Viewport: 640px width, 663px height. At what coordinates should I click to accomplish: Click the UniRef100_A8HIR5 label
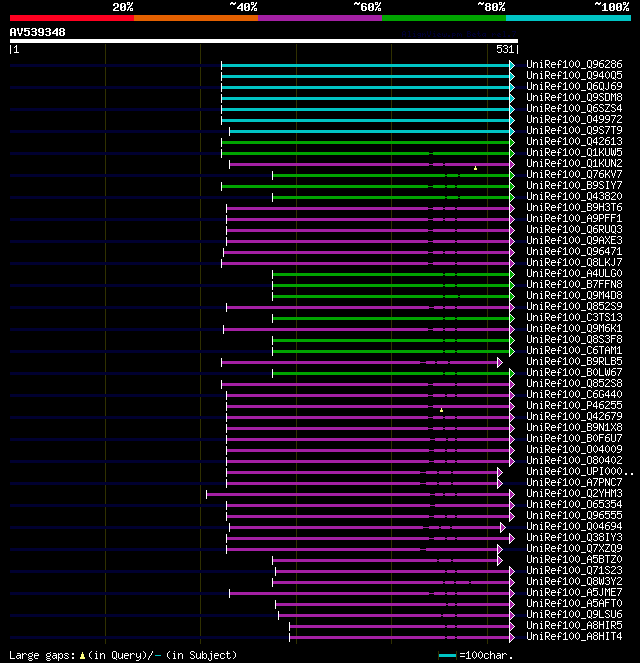pos(574,625)
